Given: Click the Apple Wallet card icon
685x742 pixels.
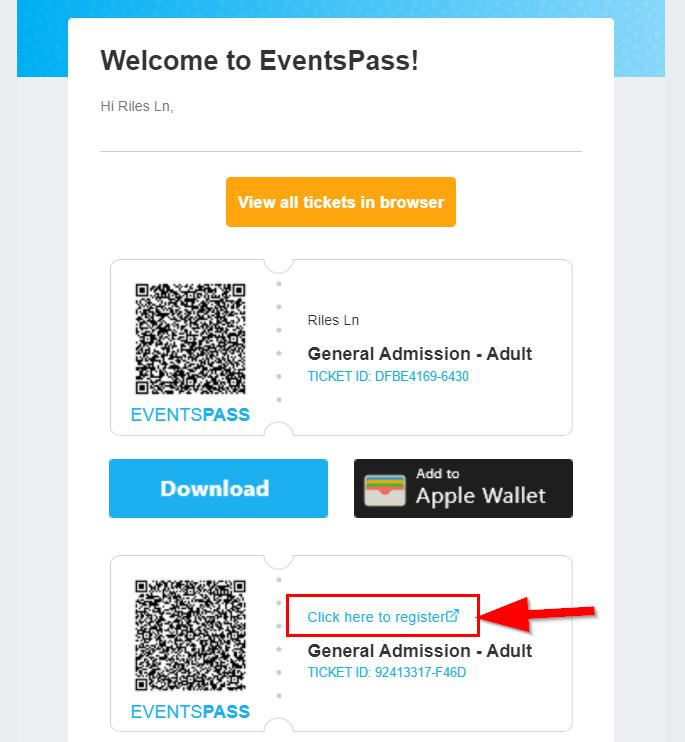Looking at the screenshot, I should tap(385, 491).
